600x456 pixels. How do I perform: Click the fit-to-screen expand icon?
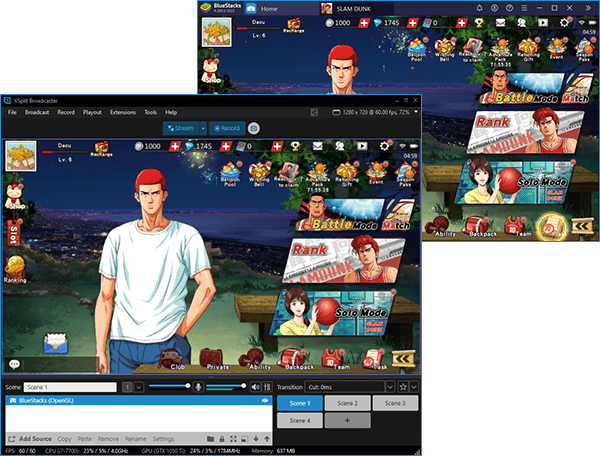click(x=233, y=439)
